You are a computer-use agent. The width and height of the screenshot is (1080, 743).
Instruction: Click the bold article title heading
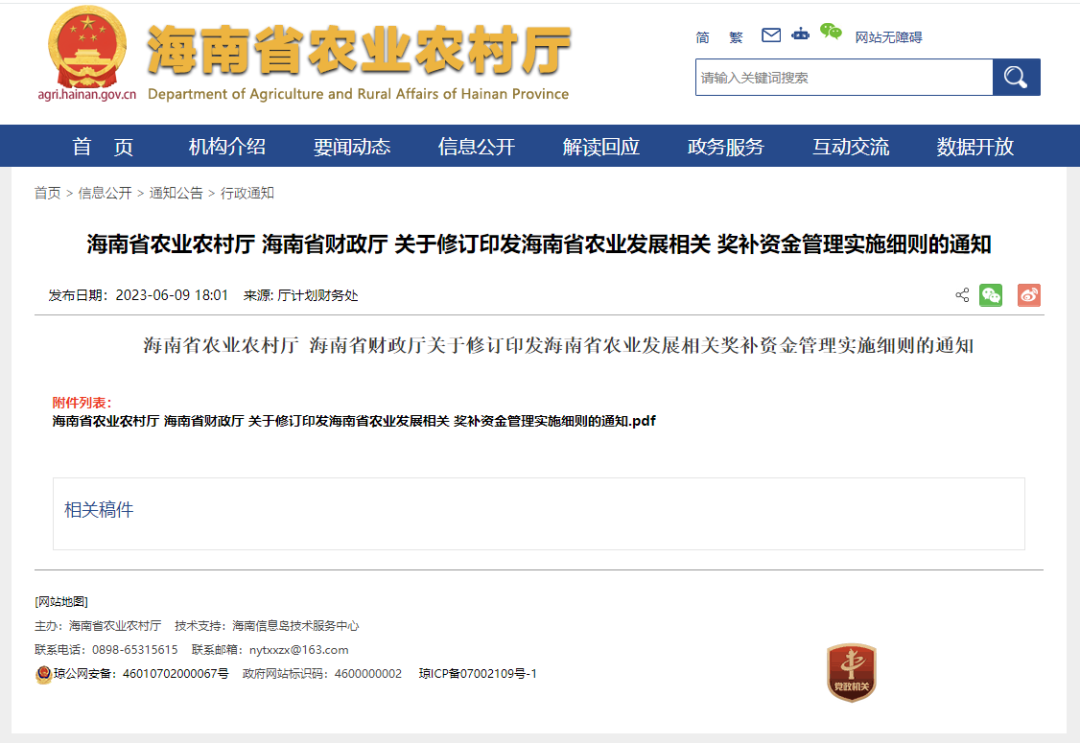pyautogui.click(x=539, y=244)
